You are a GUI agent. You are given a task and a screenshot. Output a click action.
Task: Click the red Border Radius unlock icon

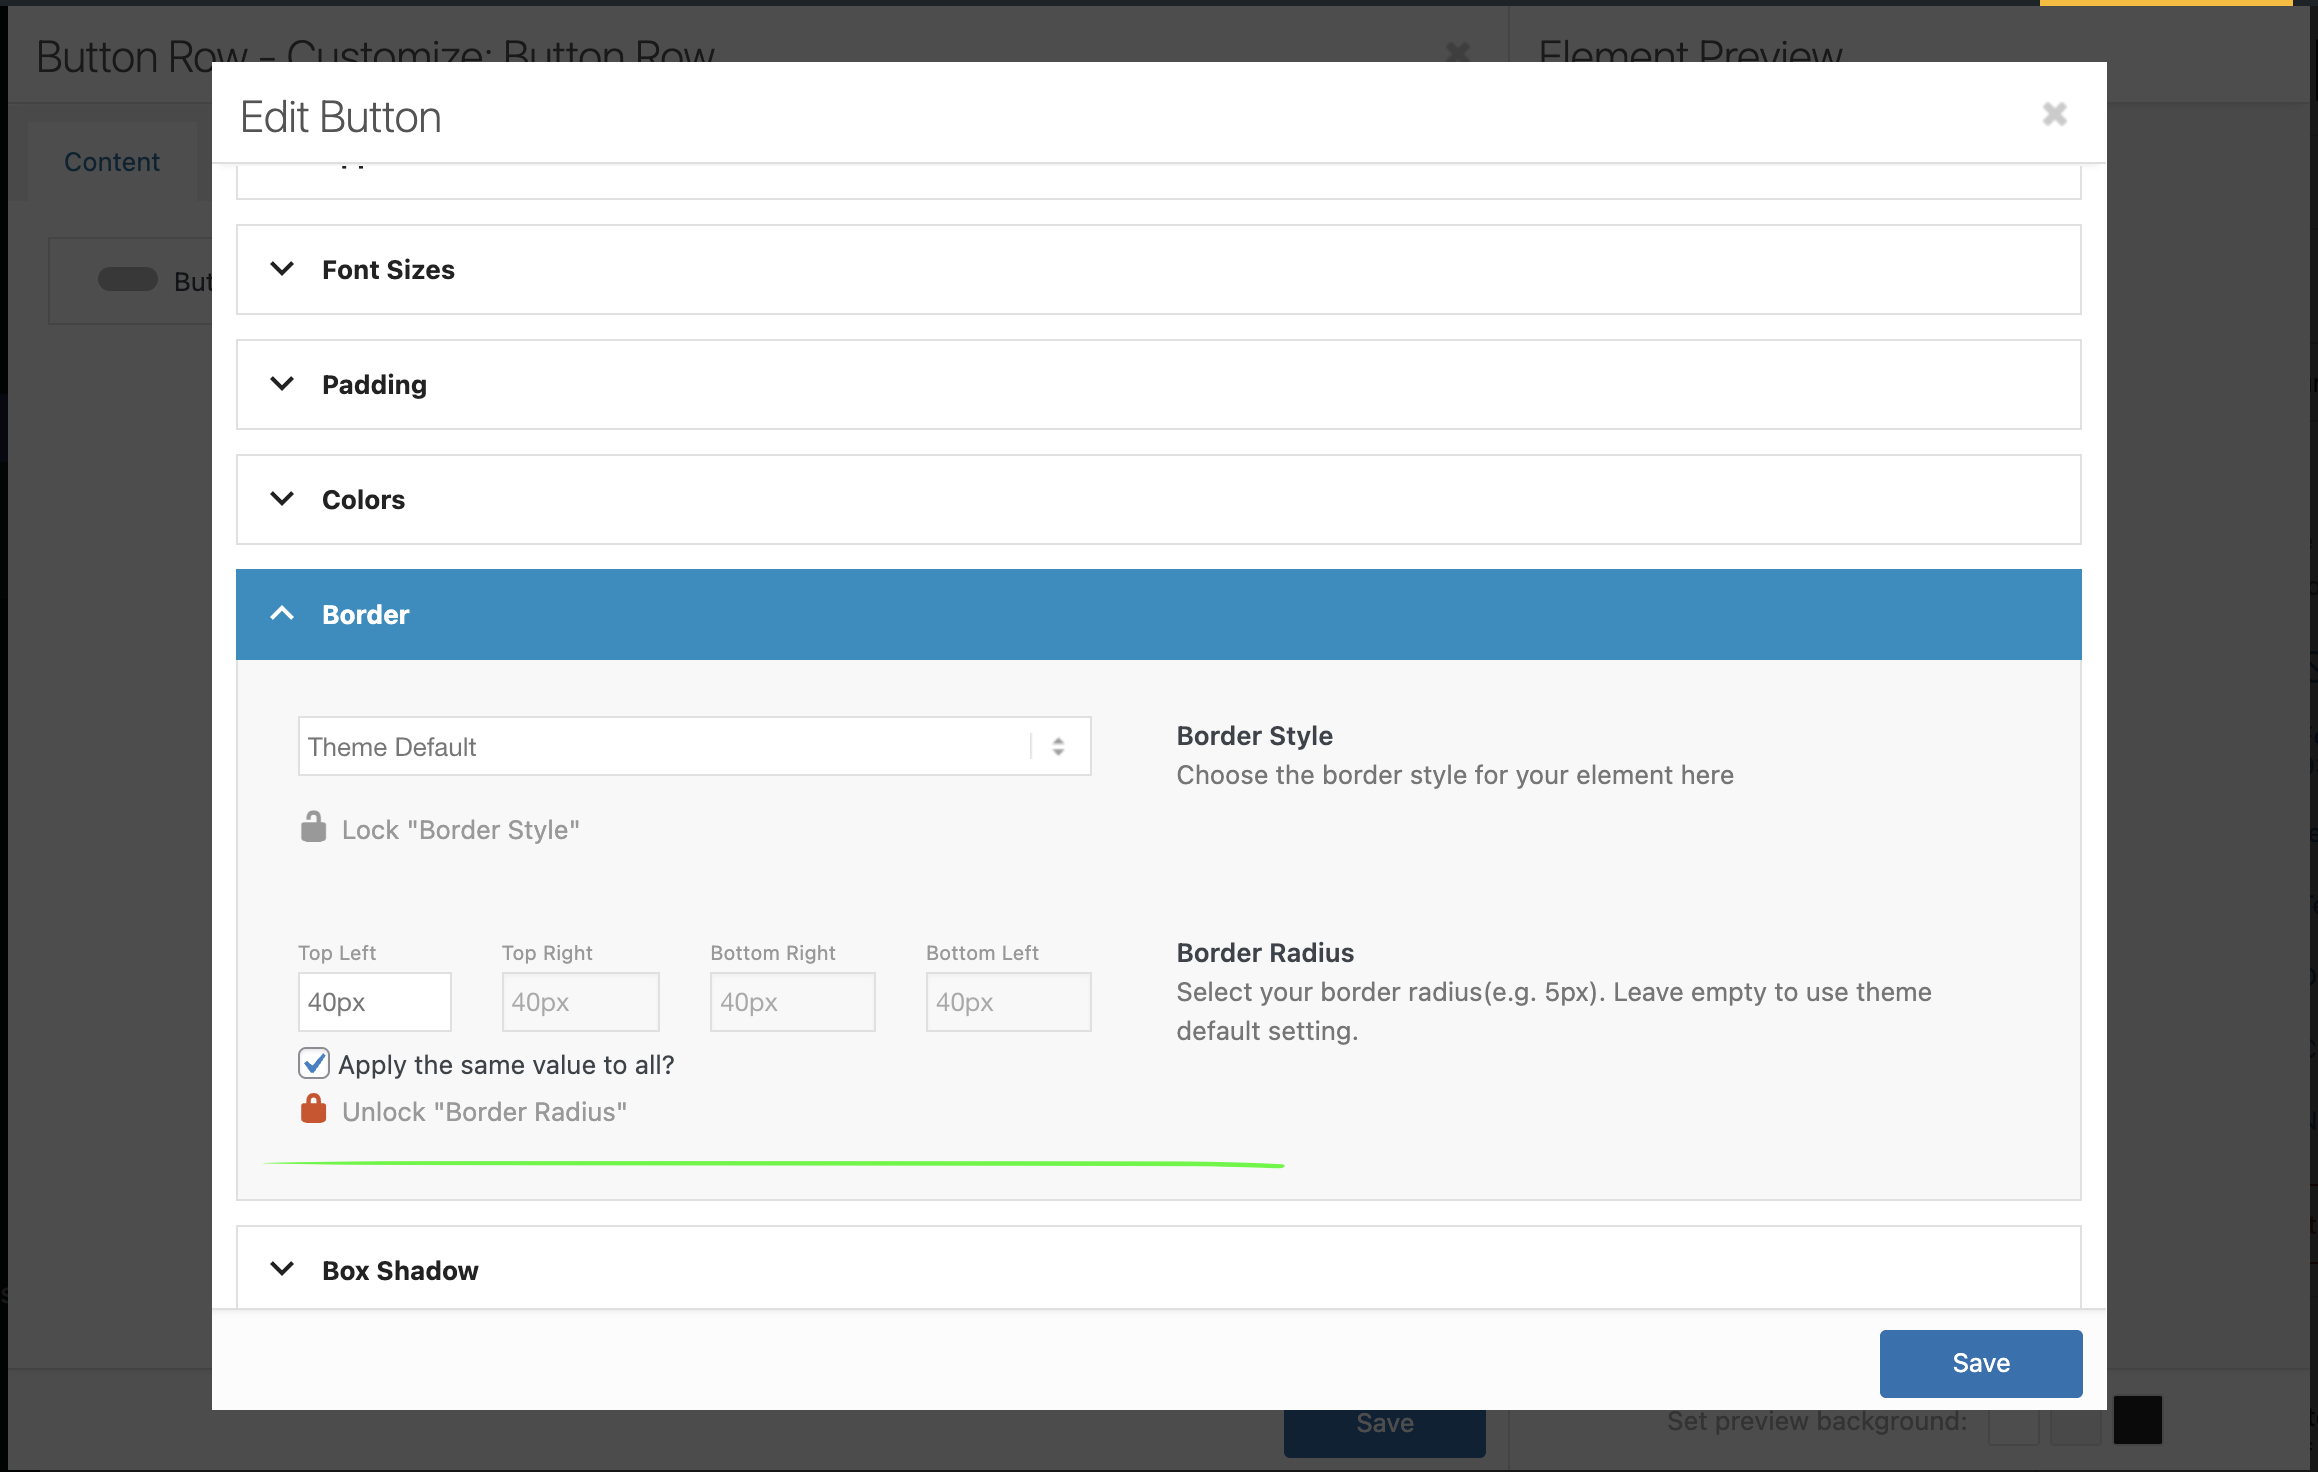(x=313, y=1110)
